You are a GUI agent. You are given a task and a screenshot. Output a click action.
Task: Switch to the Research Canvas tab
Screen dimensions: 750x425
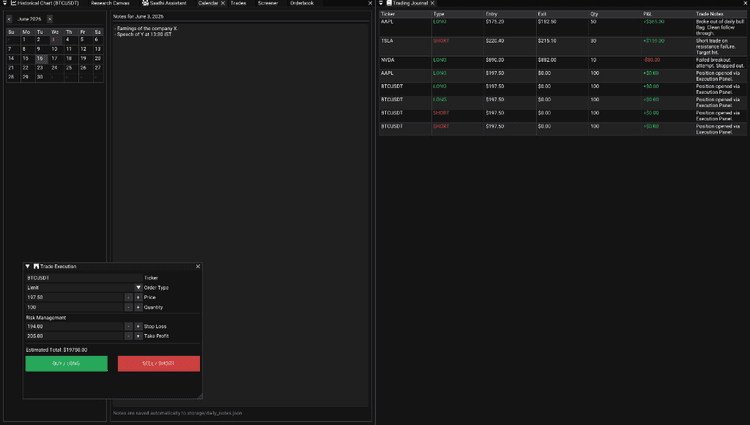110,3
